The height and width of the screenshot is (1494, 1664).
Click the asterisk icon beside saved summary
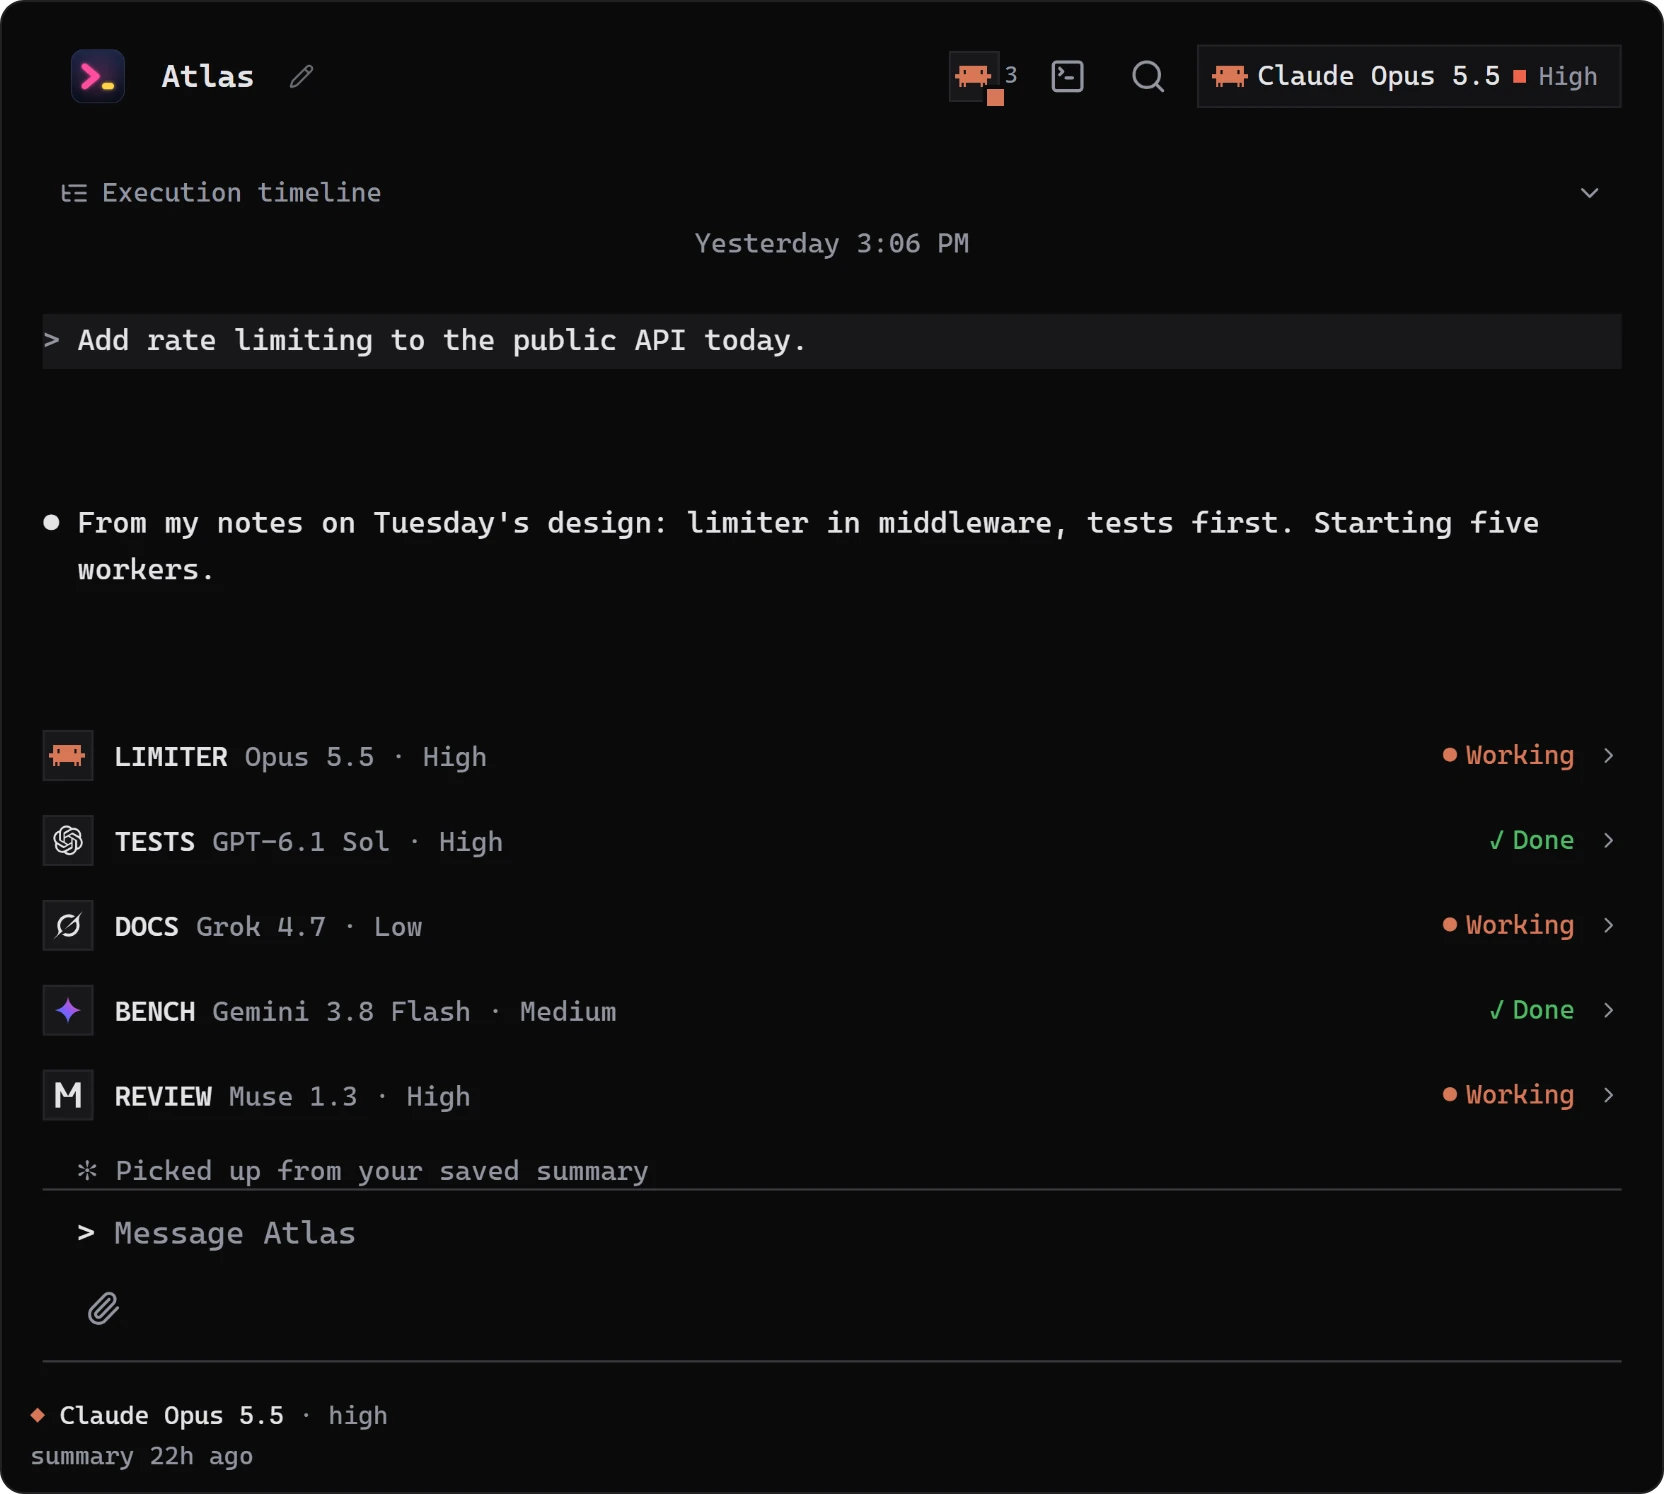pos(87,1170)
